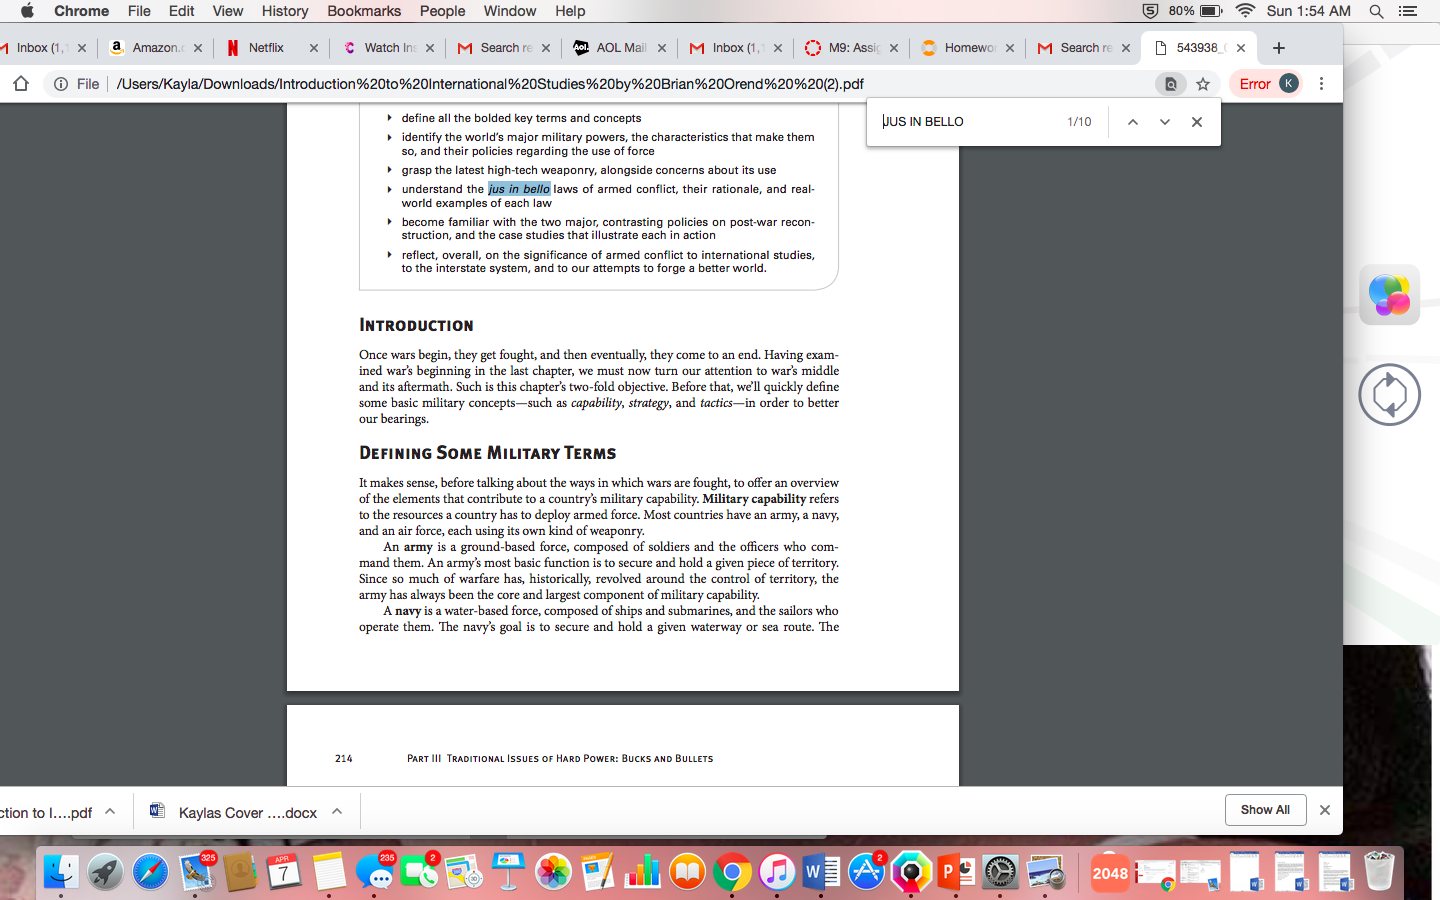Image resolution: width=1440 pixels, height=900 pixels.
Task: Expand options for the downloaded PDF file
Action: [110, 811]
